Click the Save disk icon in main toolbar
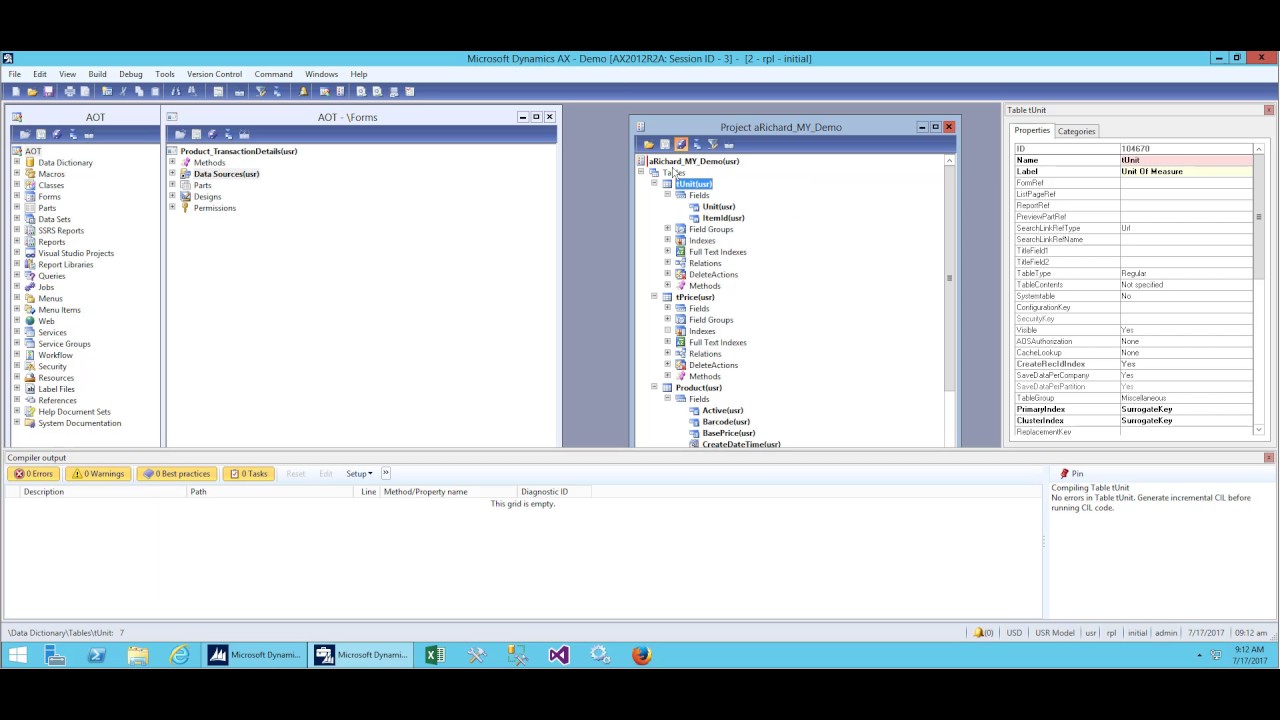Image resolution: width=1280 pixels, height=720 pixels. point(47,91)
